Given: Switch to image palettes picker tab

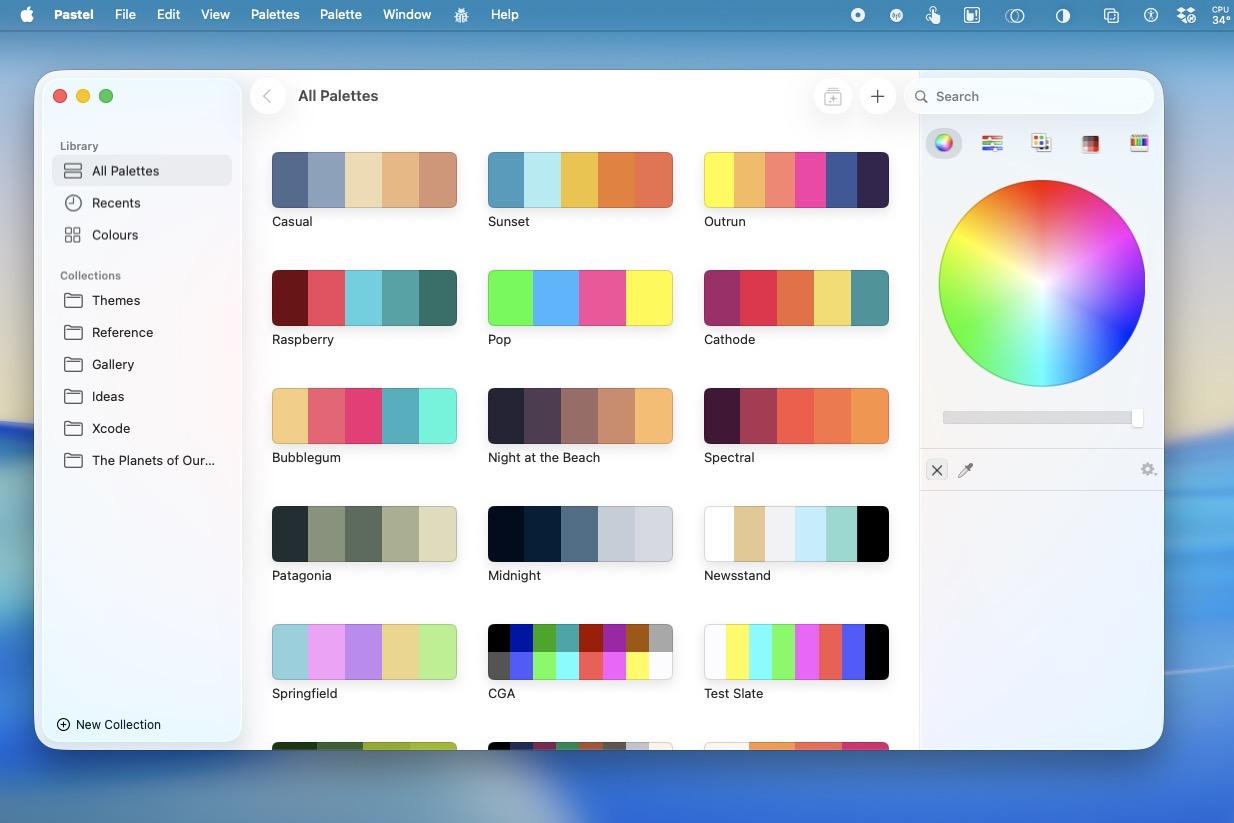Looking at the screenshot, I should [x=1090, y=143].
